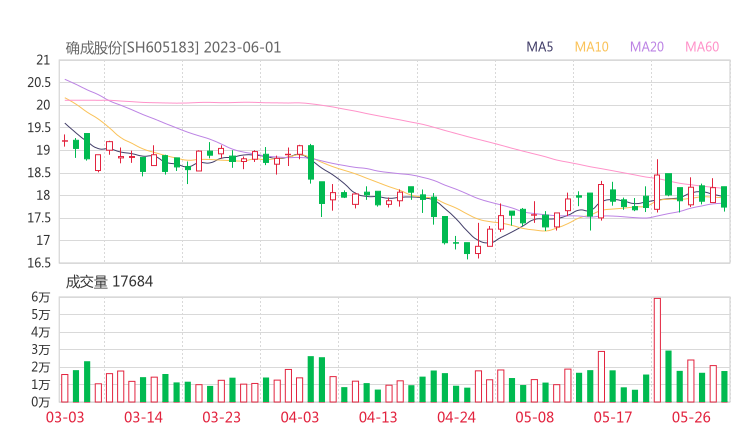Click the large green candlestick after 04-03
The width and height of the screenshot is (740, 440).
[x=311, y=162]
